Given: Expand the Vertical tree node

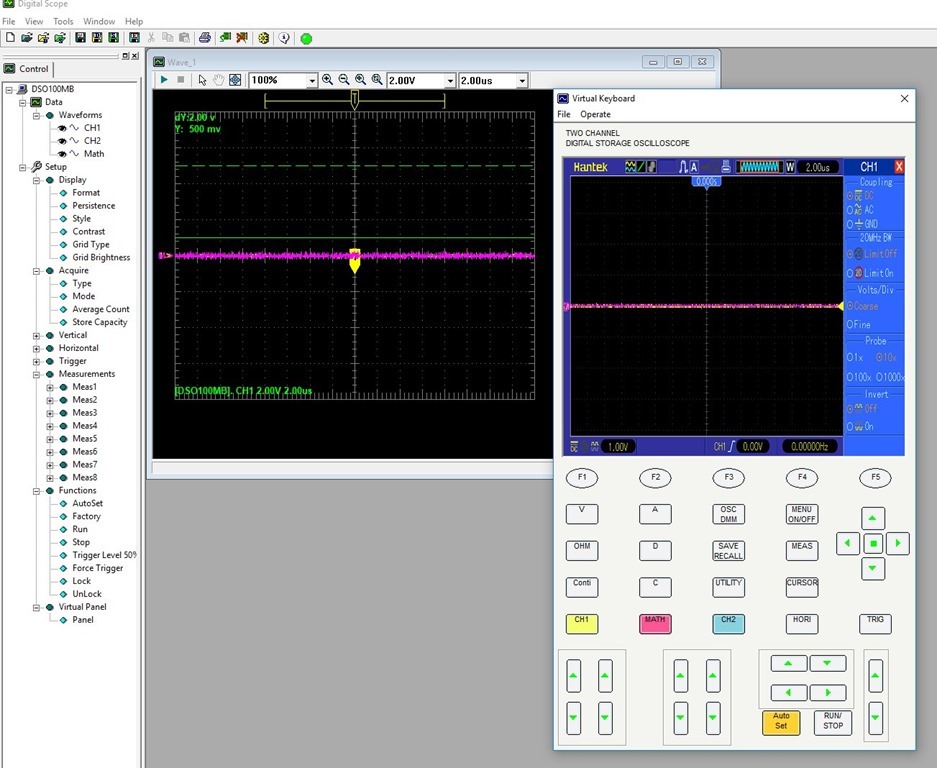Looking at the screenshot, I should click(37, 335).
